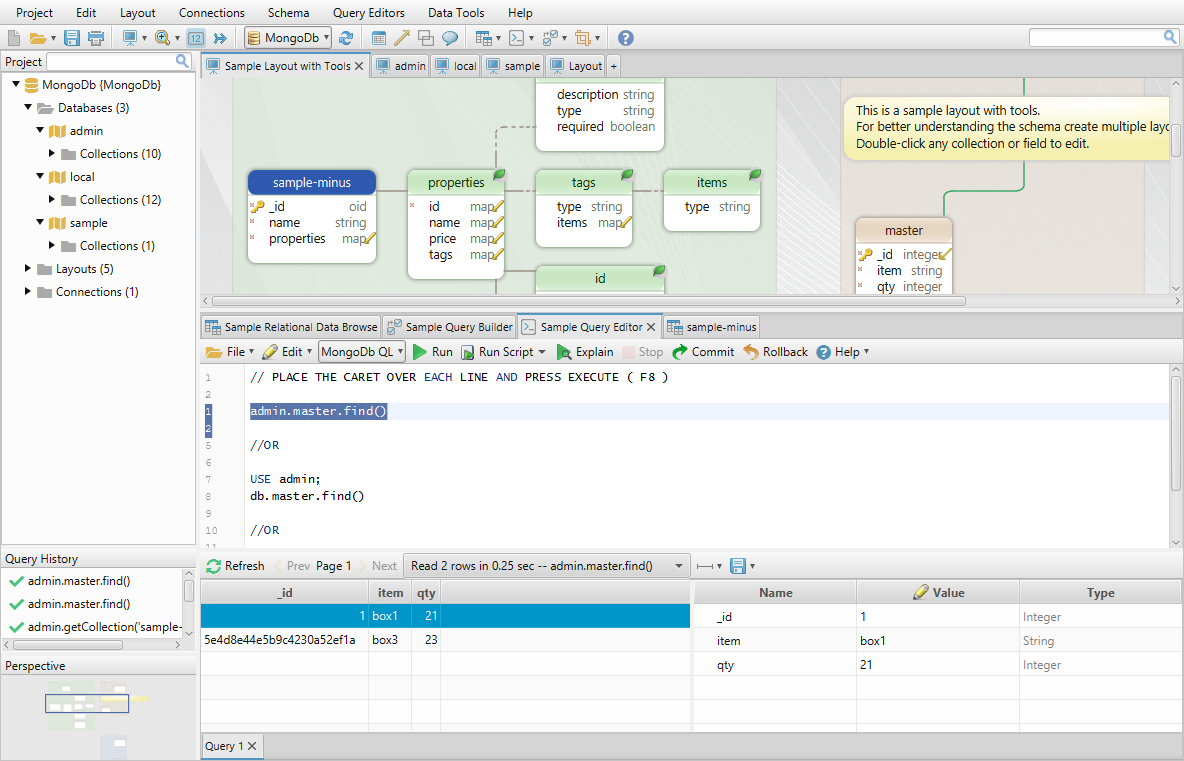Viewport: 1184px width, 761px height.
Task: Click the column width arrow icon in results
Action: pos(705,565)
